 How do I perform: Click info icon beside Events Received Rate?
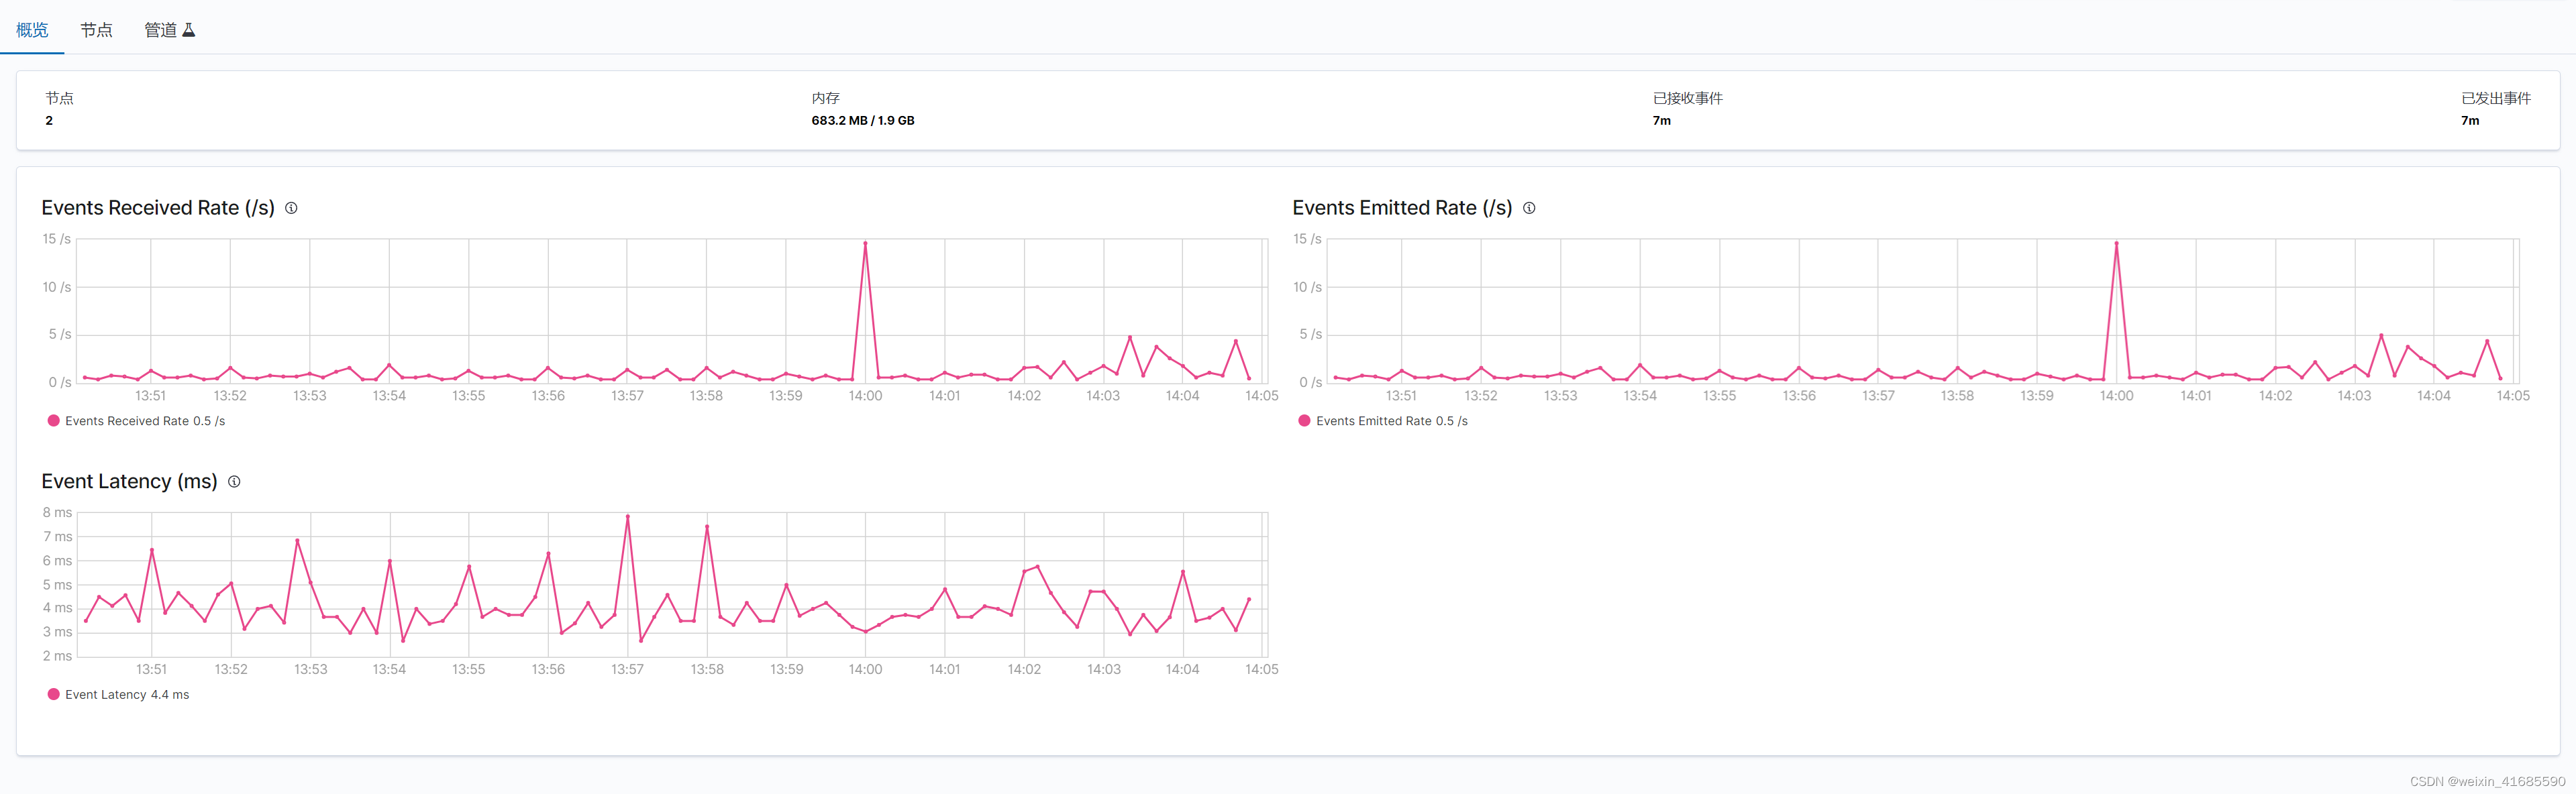point(291,208)
